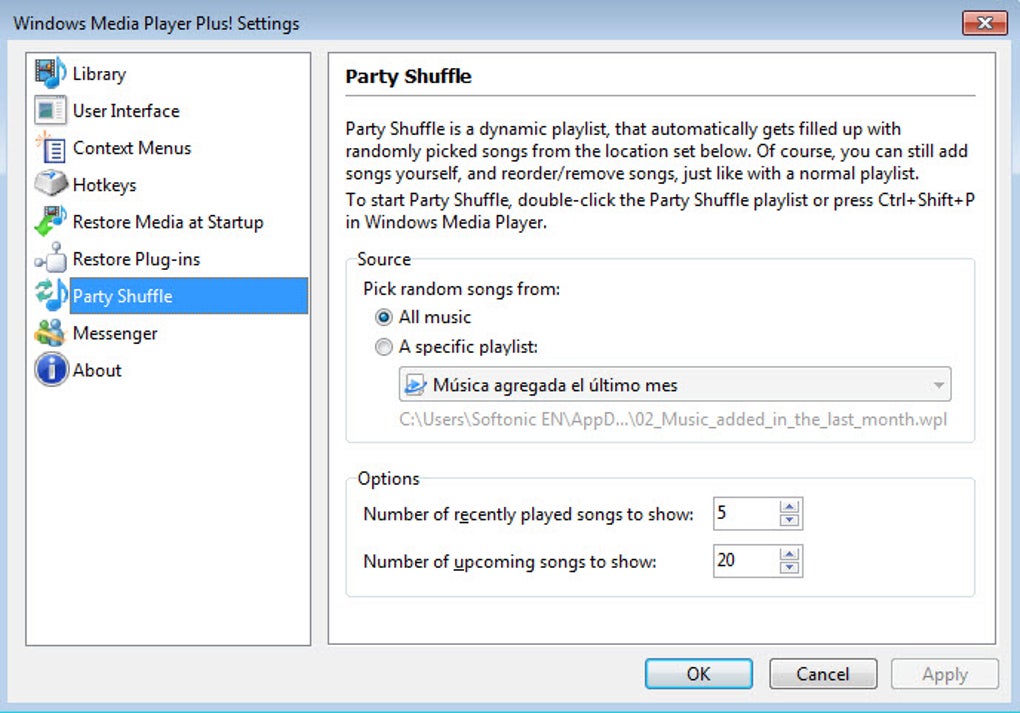Click 'Number of upcoming songs to show' label
Screen dimensions: 1020x713
point(510,561)
